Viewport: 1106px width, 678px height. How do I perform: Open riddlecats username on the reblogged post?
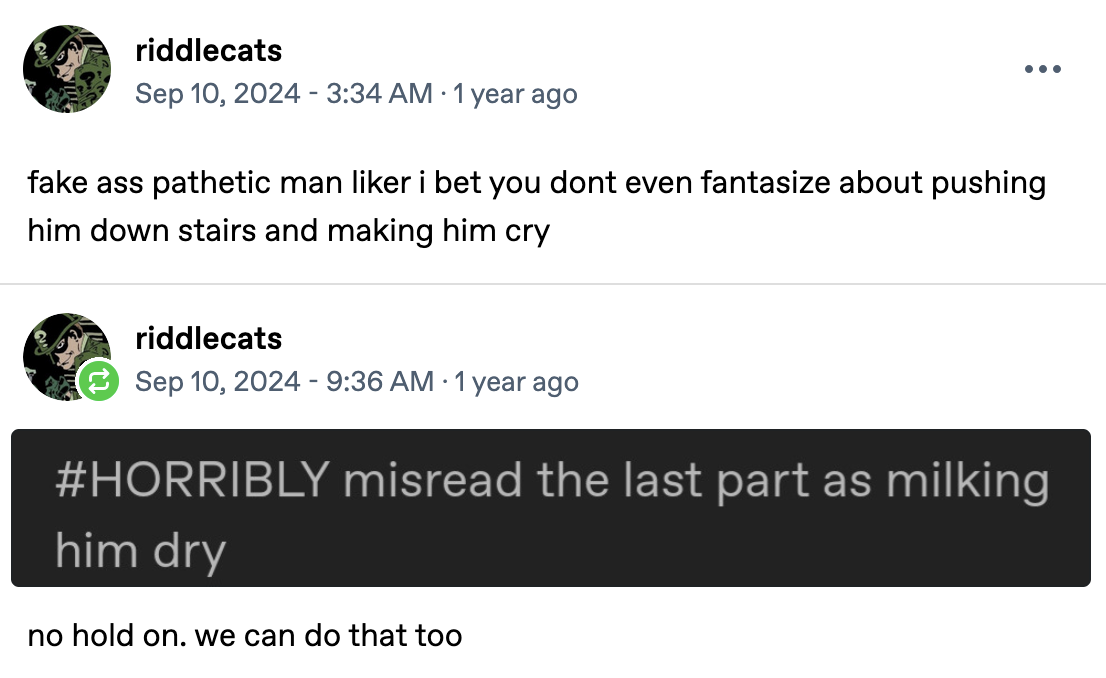coord(208,339)
